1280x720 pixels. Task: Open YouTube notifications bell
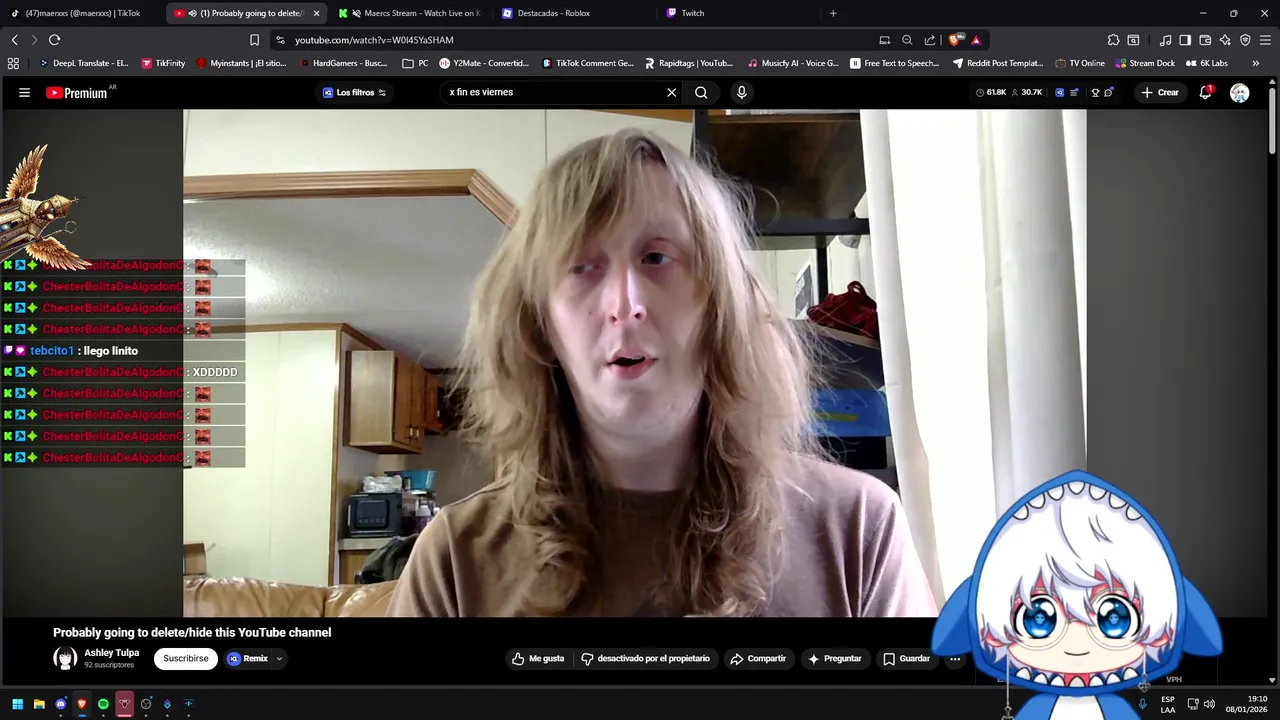(1206, 92)
